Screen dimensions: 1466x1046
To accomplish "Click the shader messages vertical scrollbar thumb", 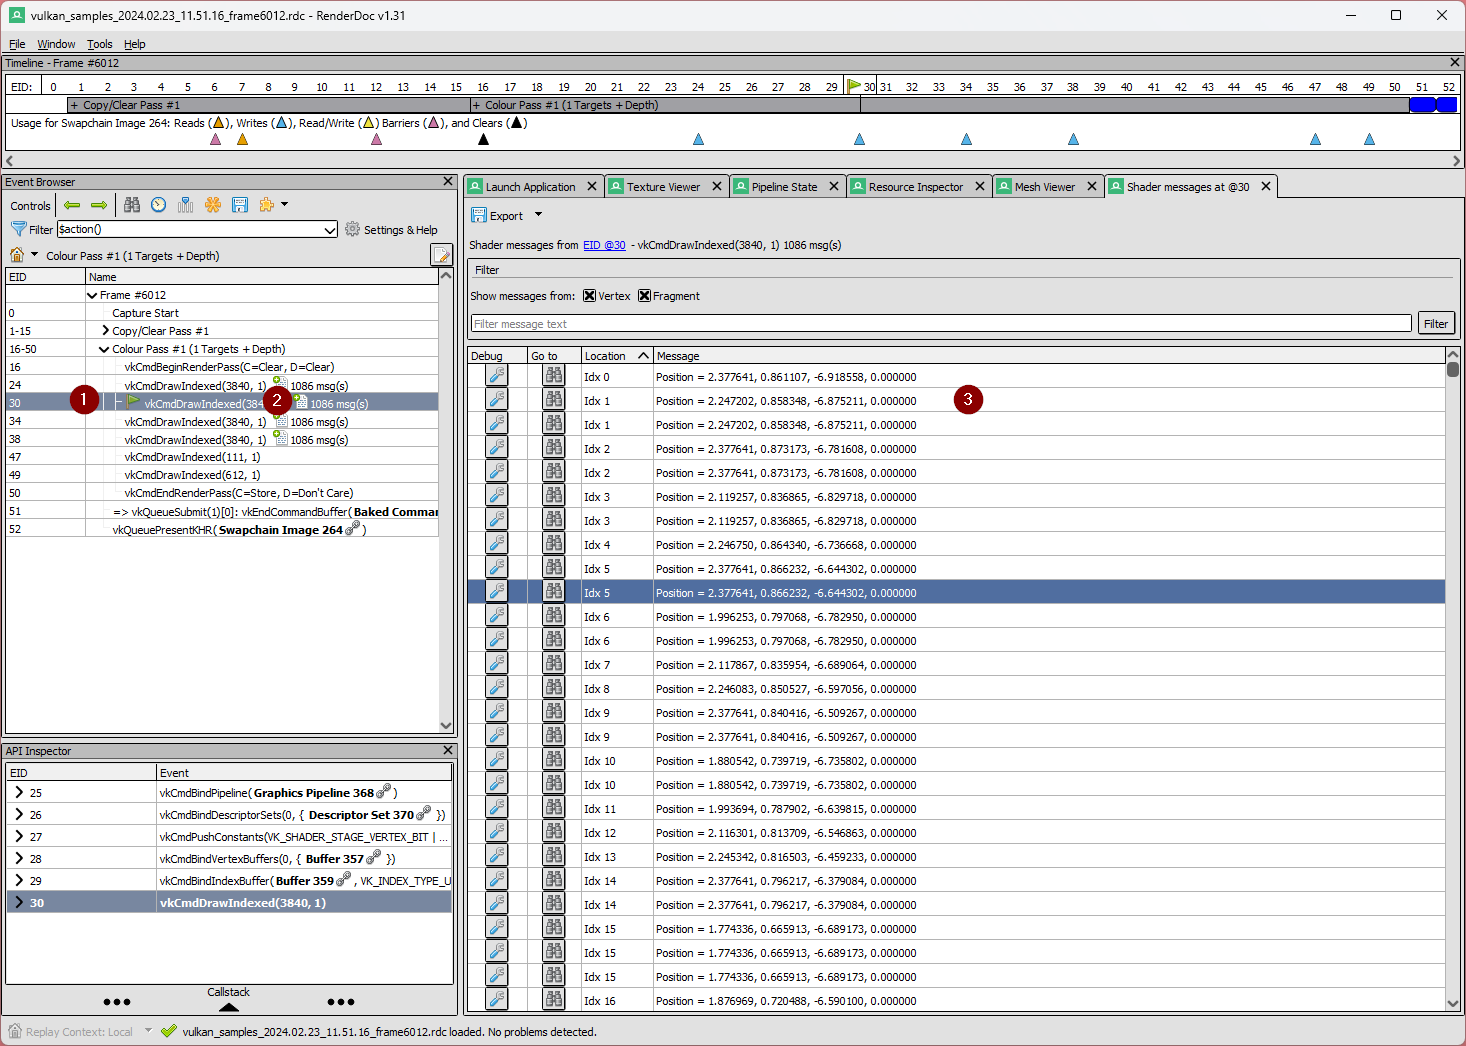I will 1453,369.
